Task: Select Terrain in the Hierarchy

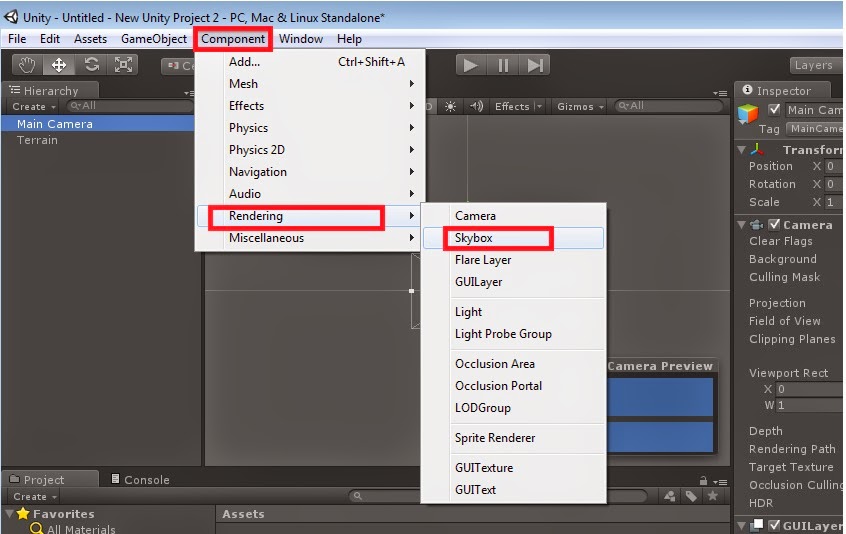Action: tap(97, 140)
